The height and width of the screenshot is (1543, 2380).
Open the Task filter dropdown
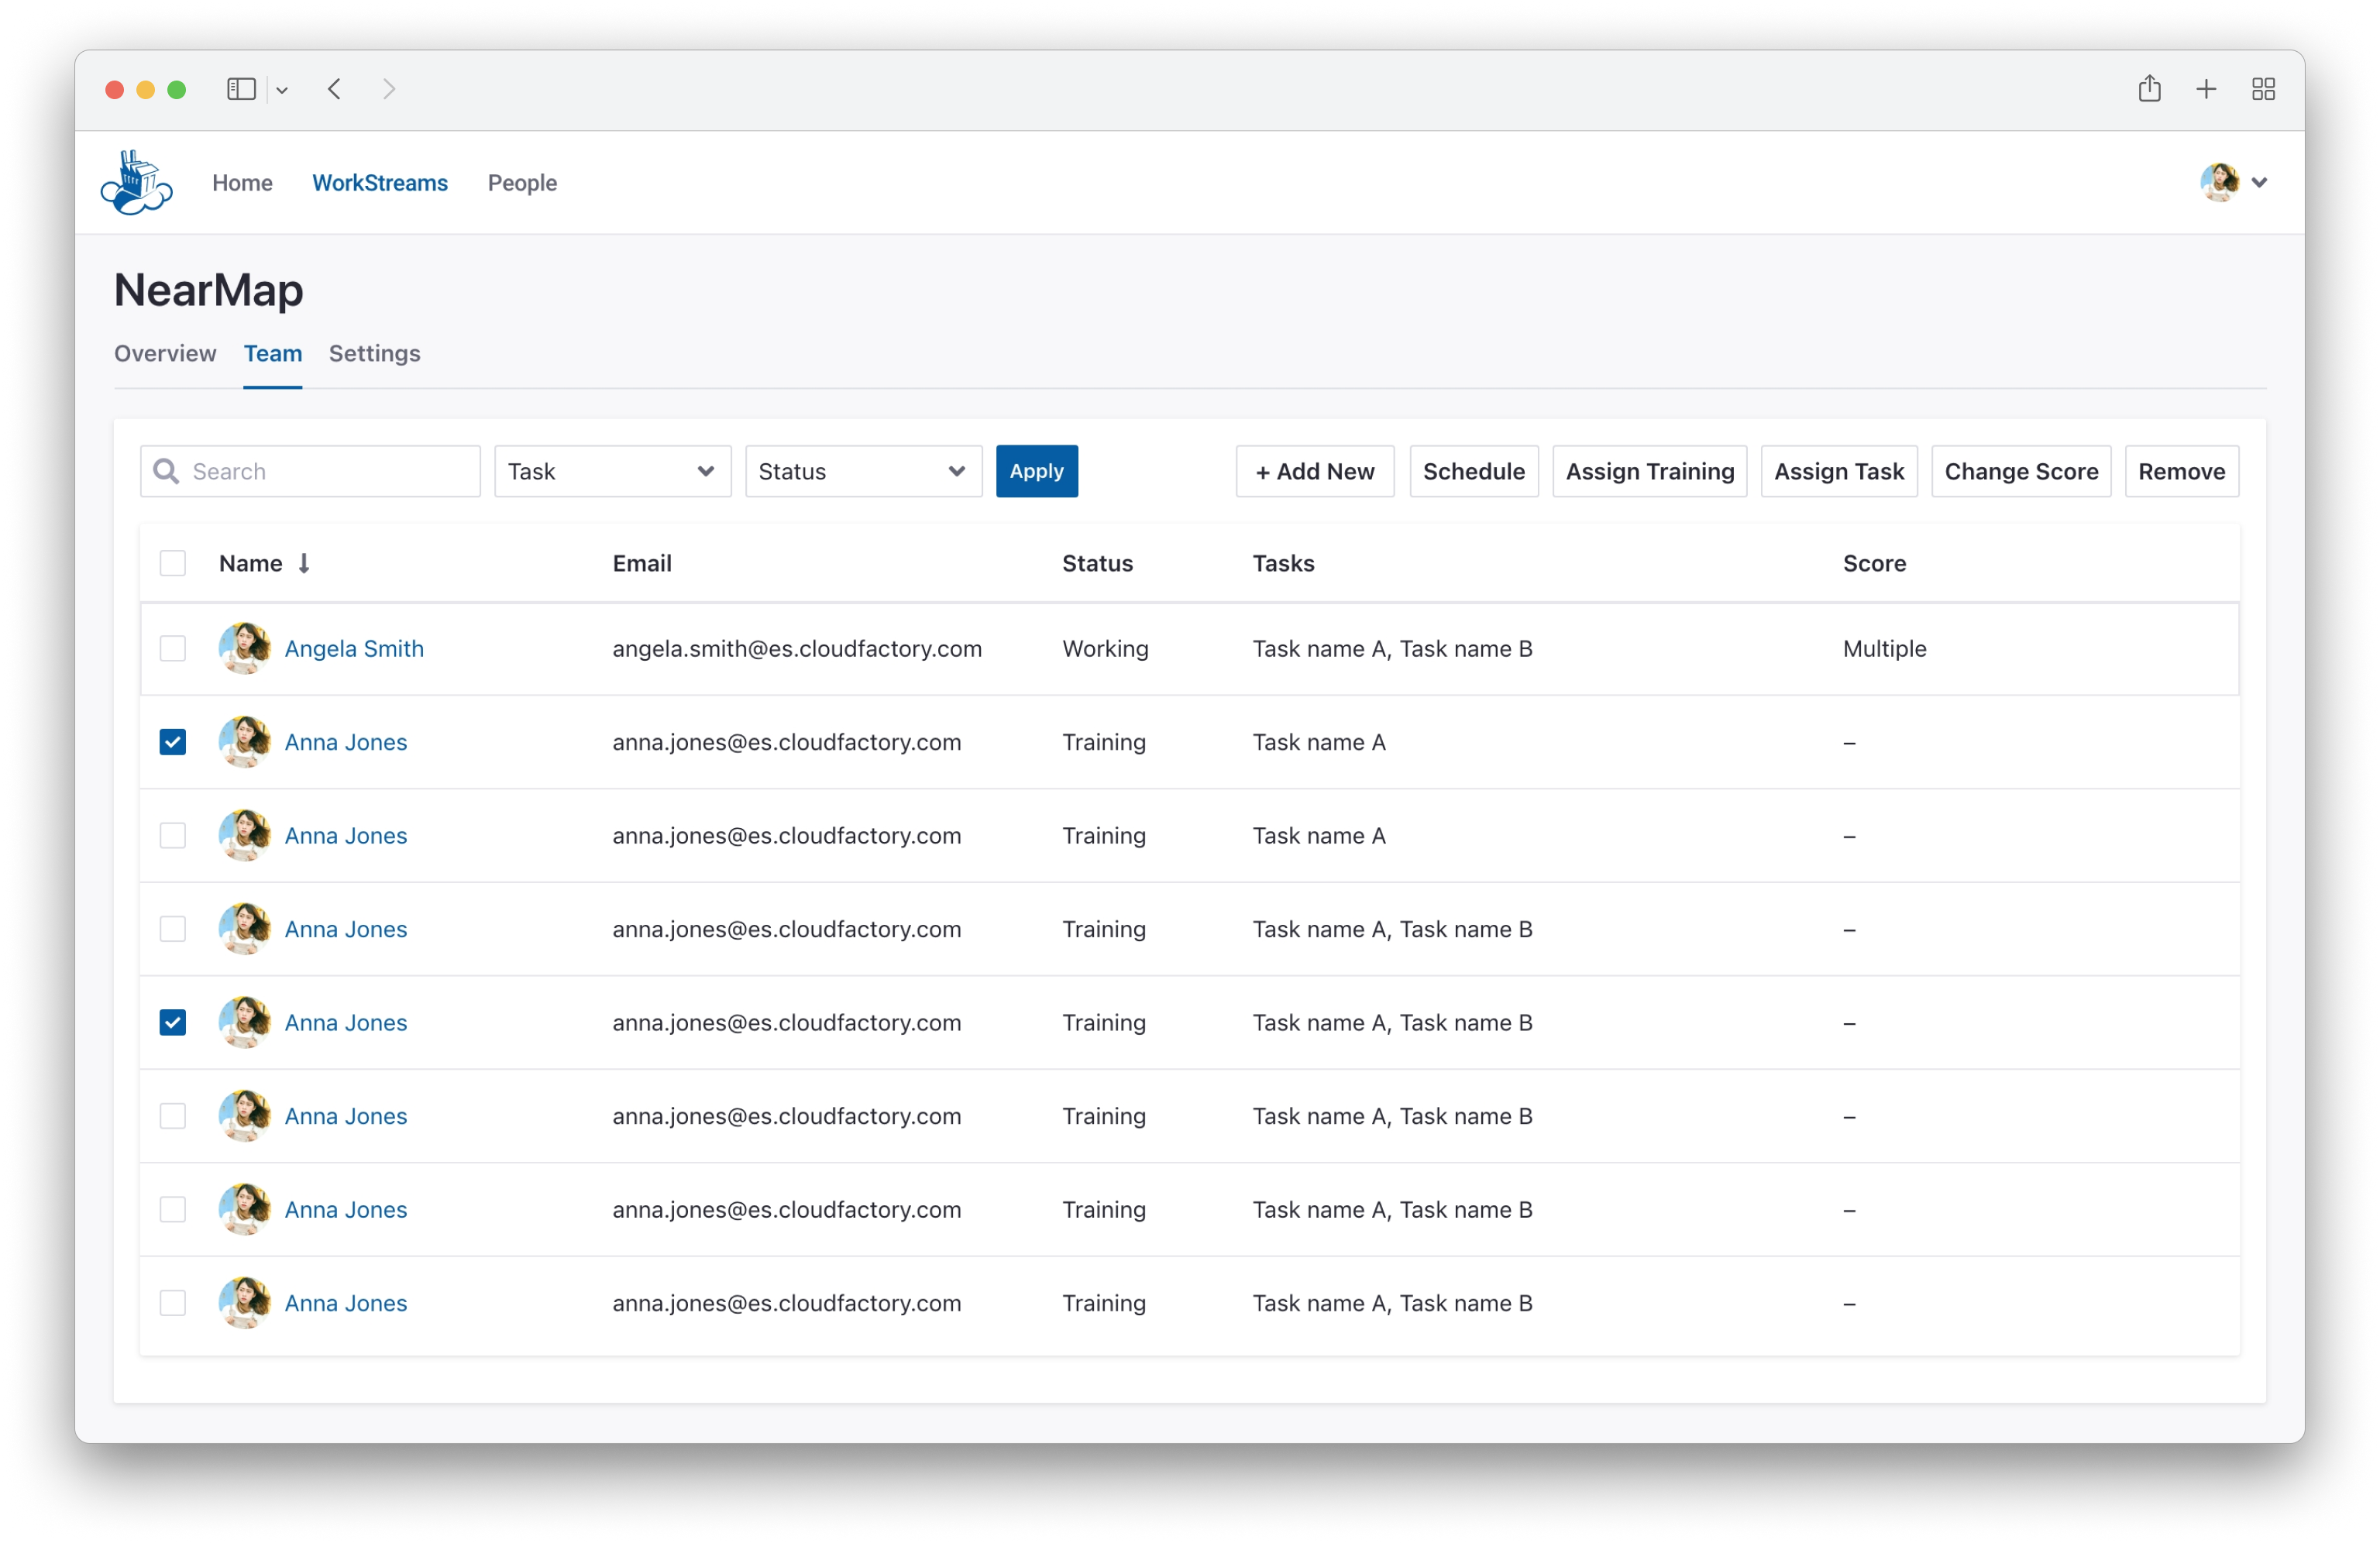(613, 471)
